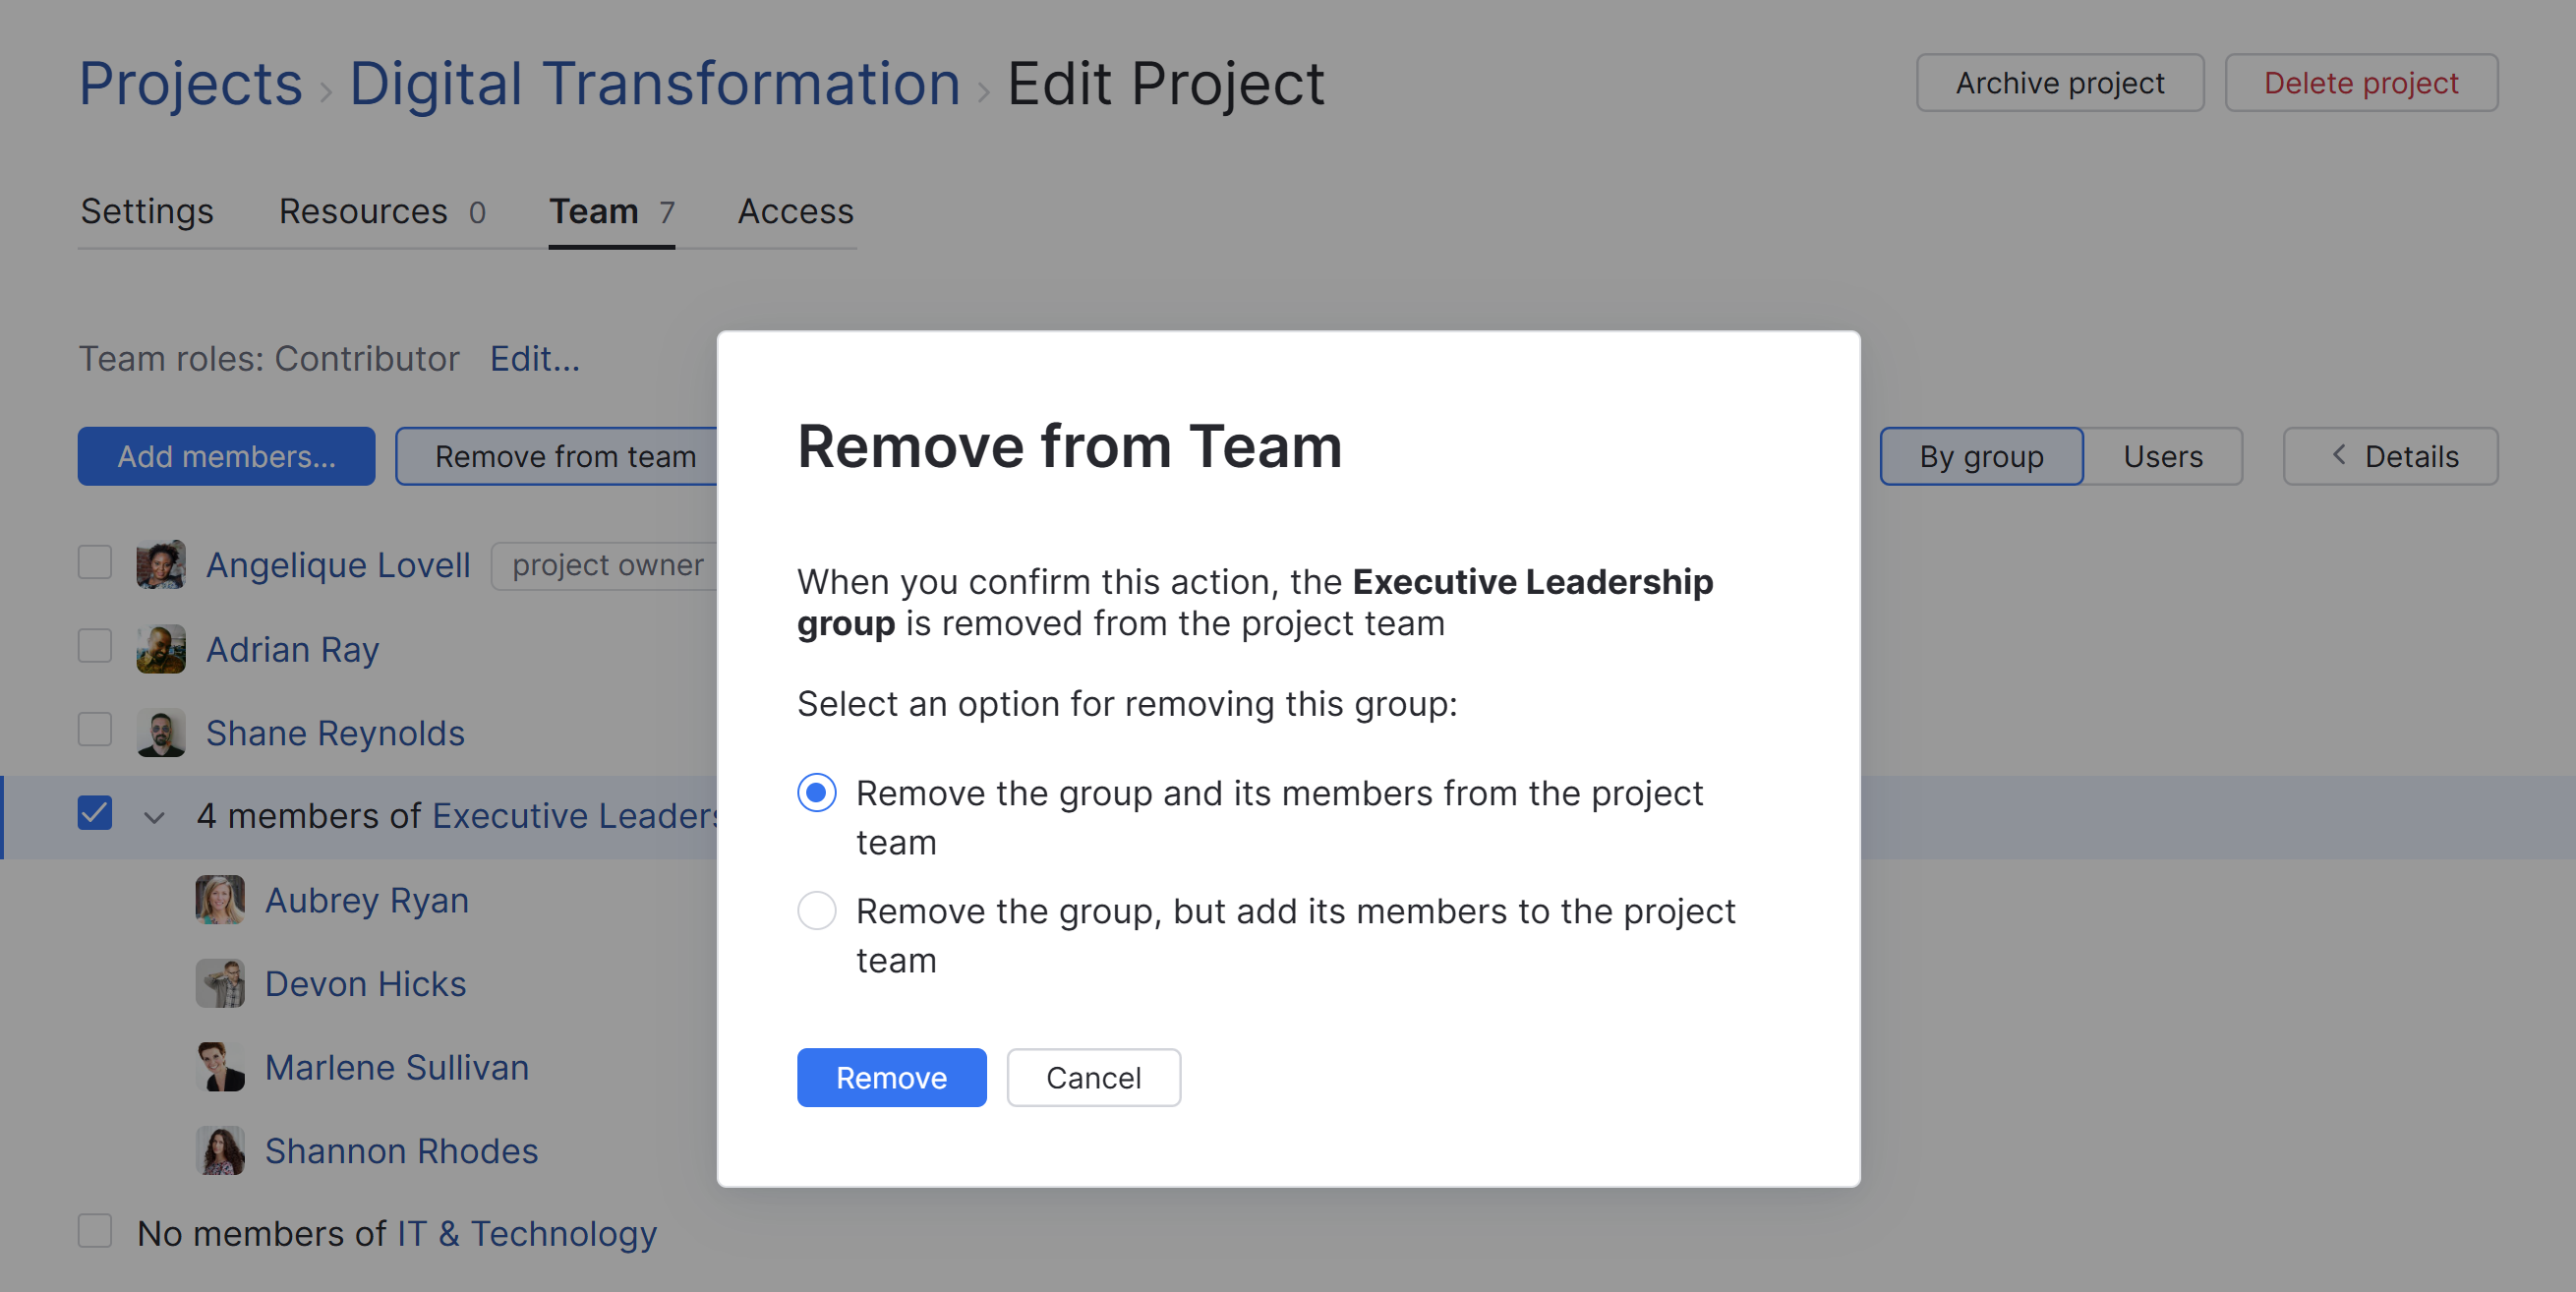This screenshot has height=1292, width=2576.
Task: Cancel the Remove from Team dialog
Action: [x=1092, y=1077]
